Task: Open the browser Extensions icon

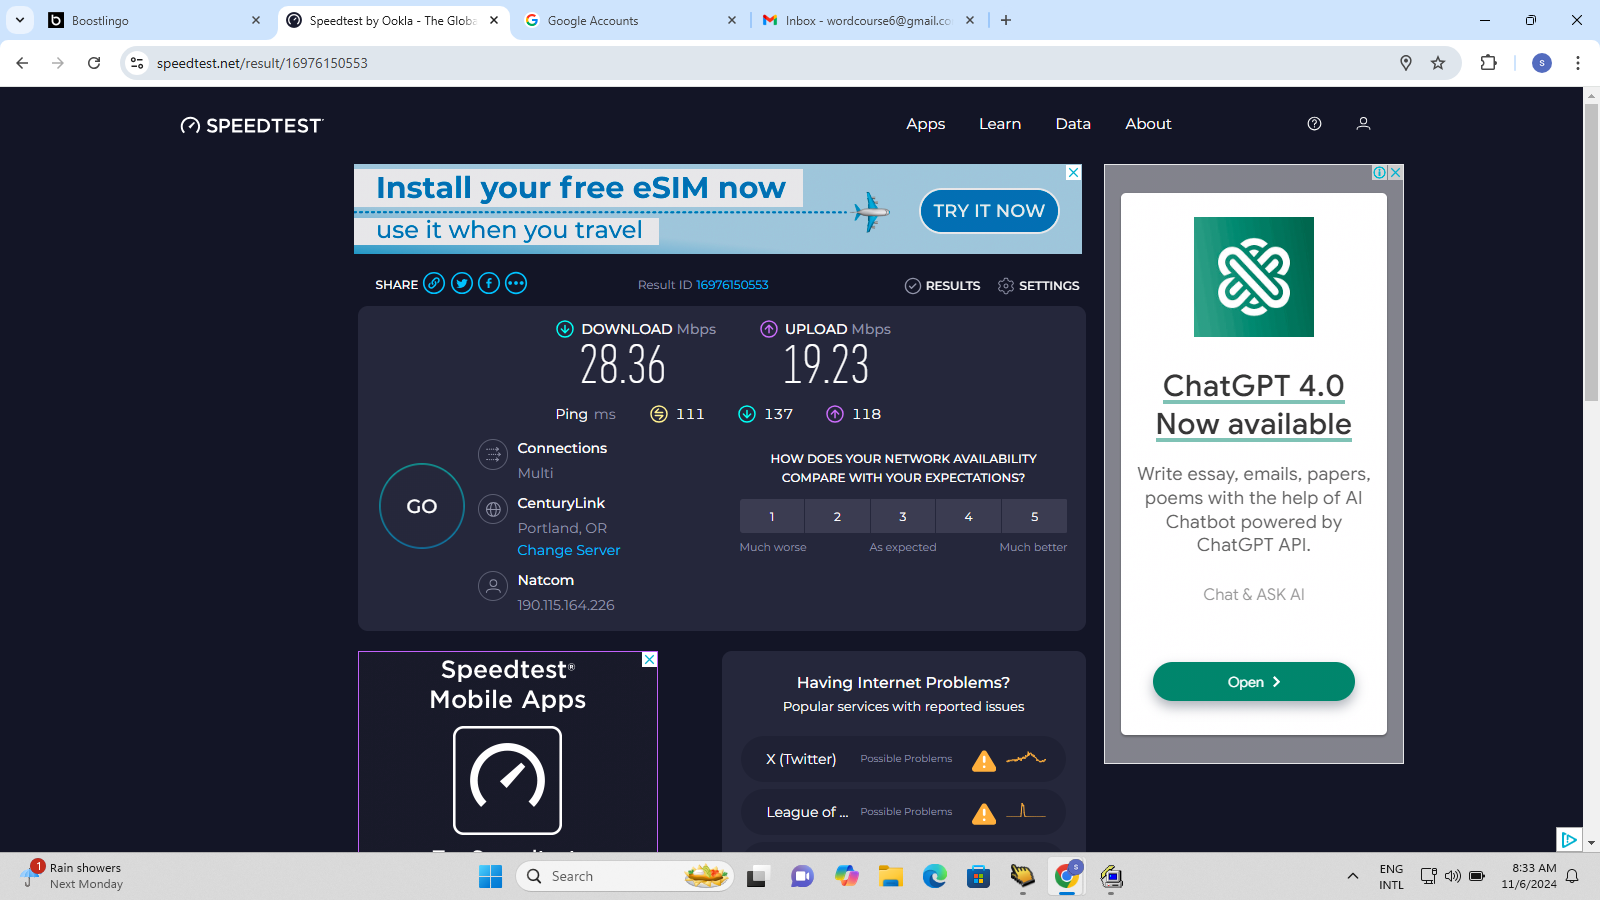Action: [x=1488, y=63]
